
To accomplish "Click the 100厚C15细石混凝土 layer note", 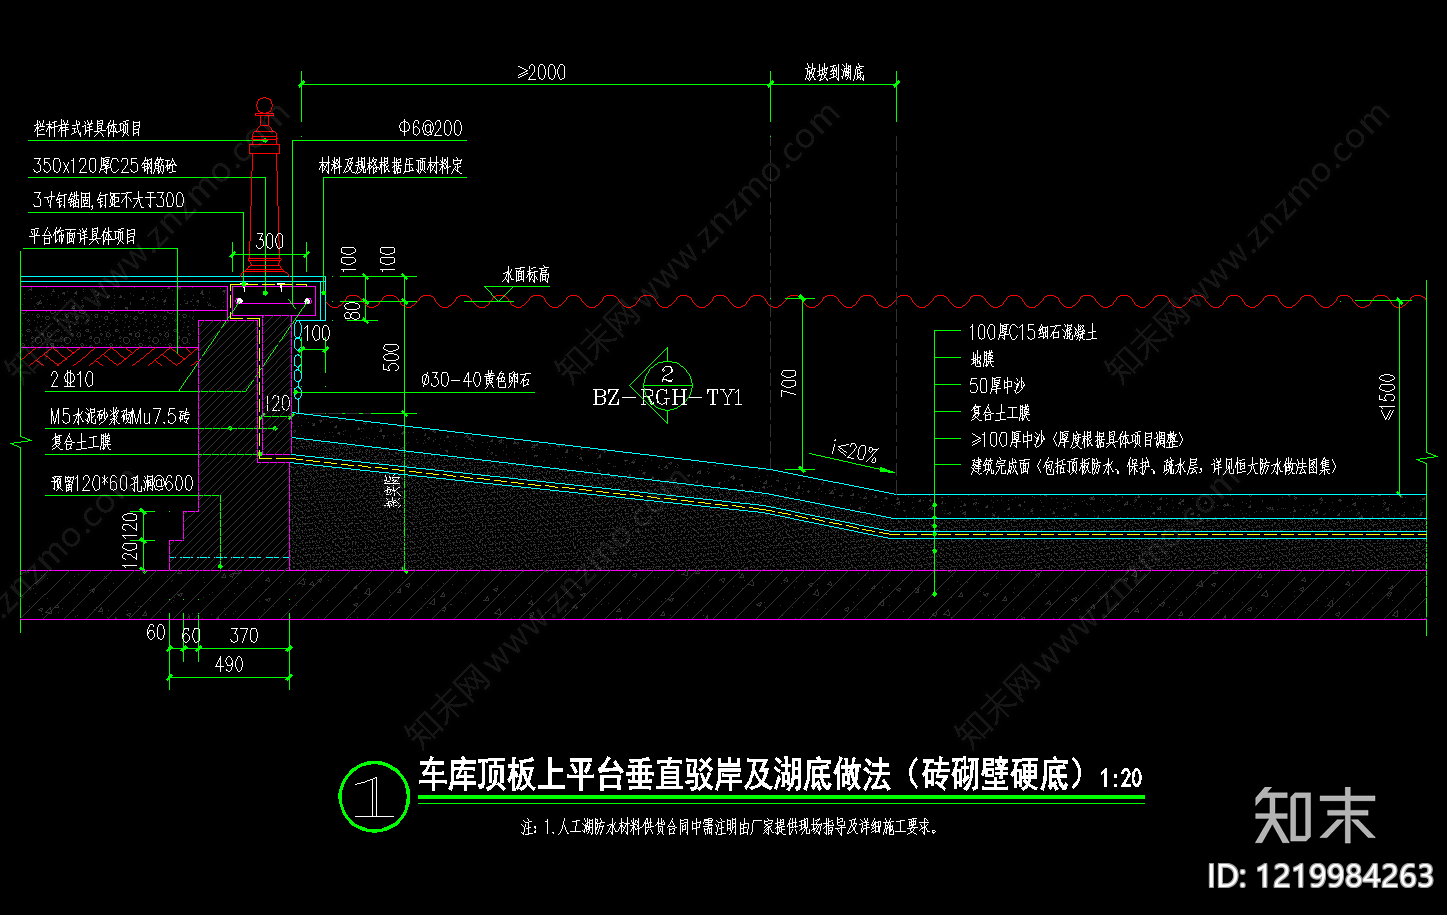I will 1033,332.
